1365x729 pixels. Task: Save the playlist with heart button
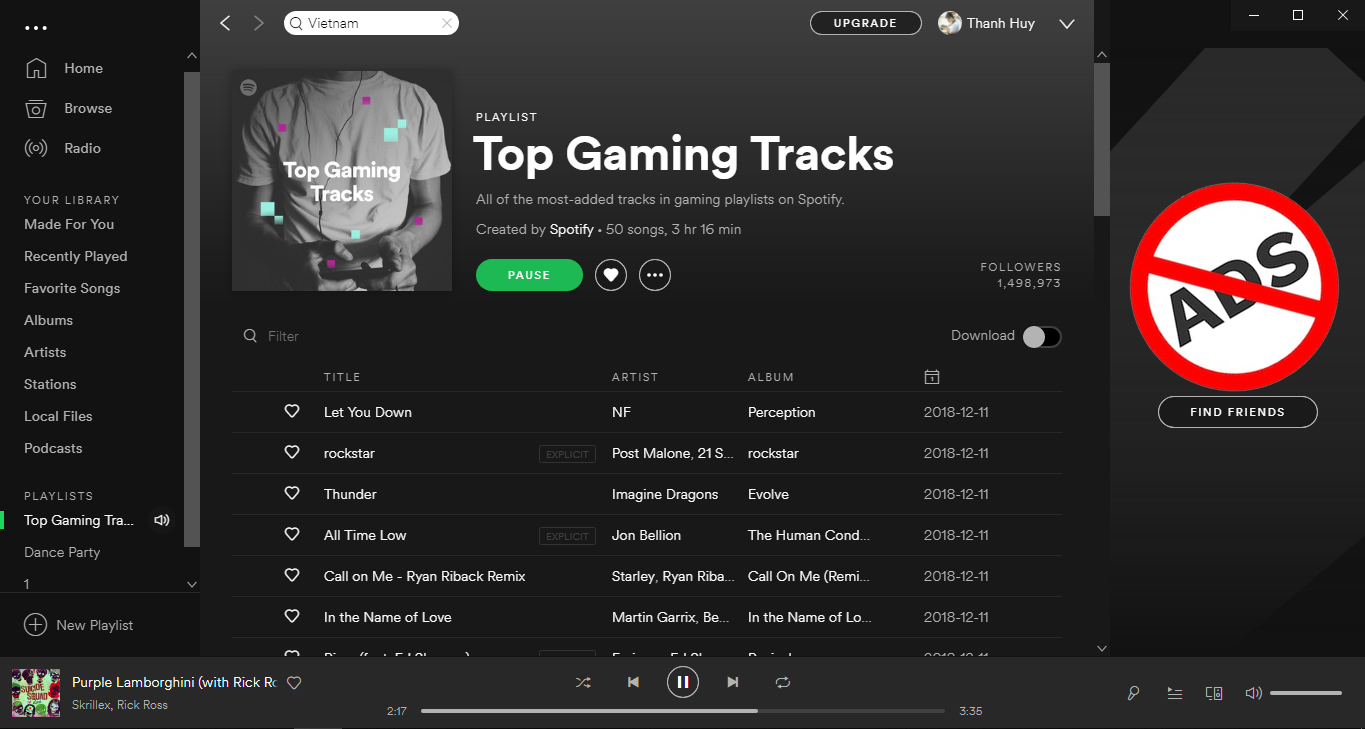(x=611, y=275)
